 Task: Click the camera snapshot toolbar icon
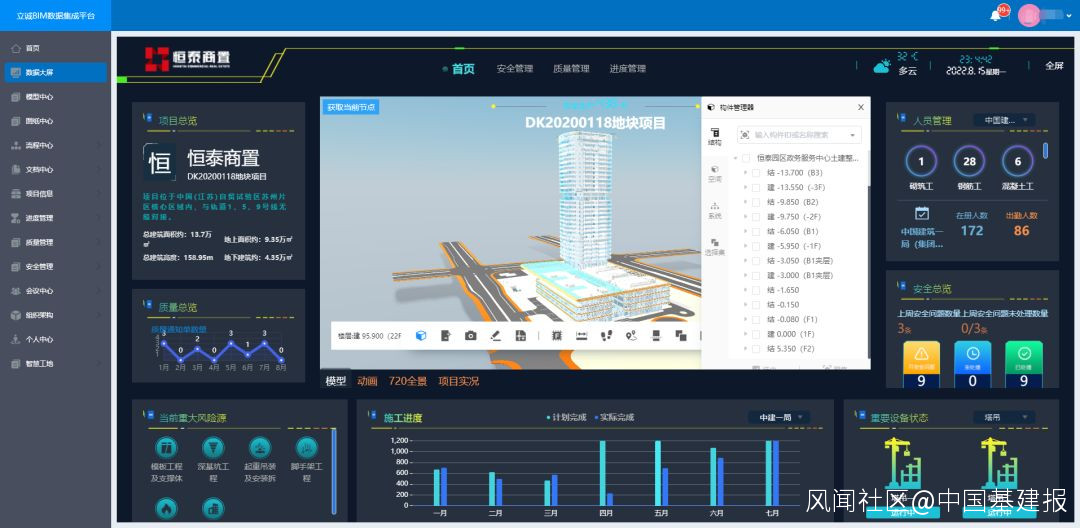(x=470, y=335)
